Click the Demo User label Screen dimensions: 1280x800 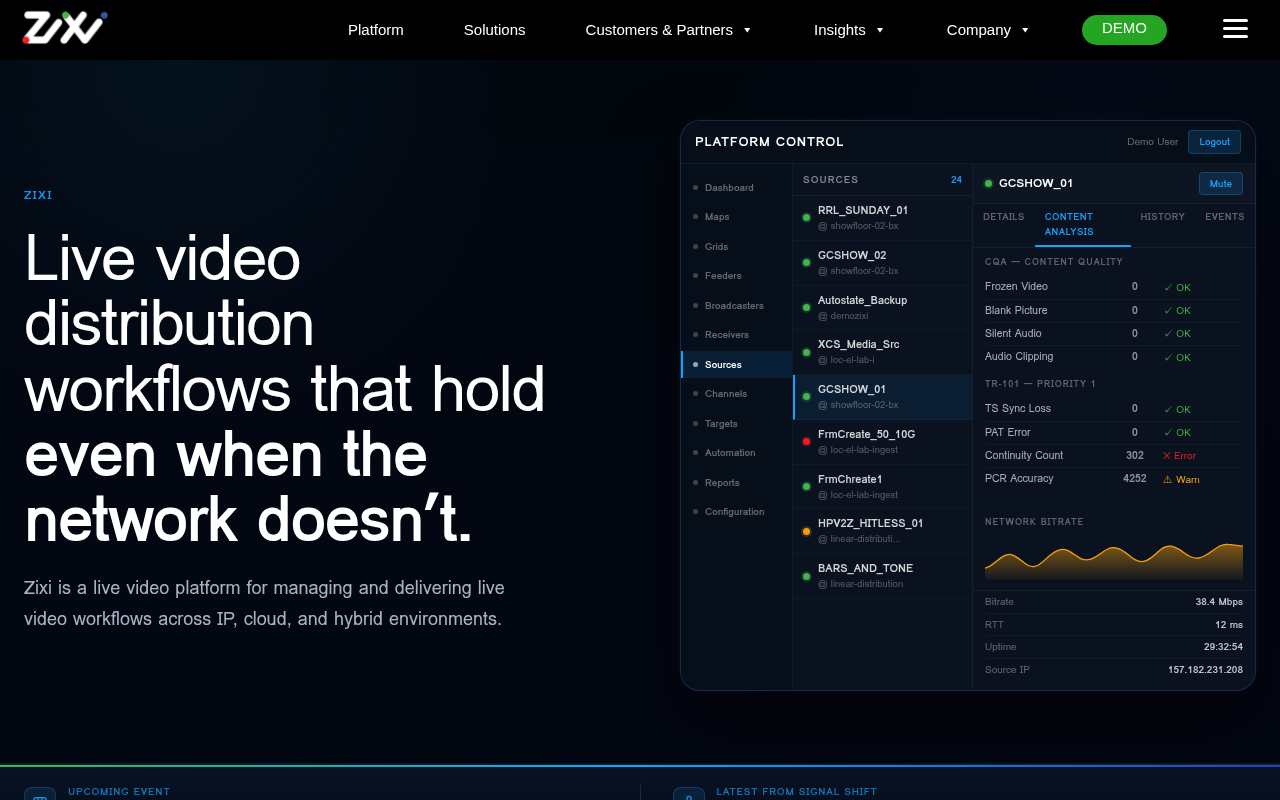click(1152, 142)
